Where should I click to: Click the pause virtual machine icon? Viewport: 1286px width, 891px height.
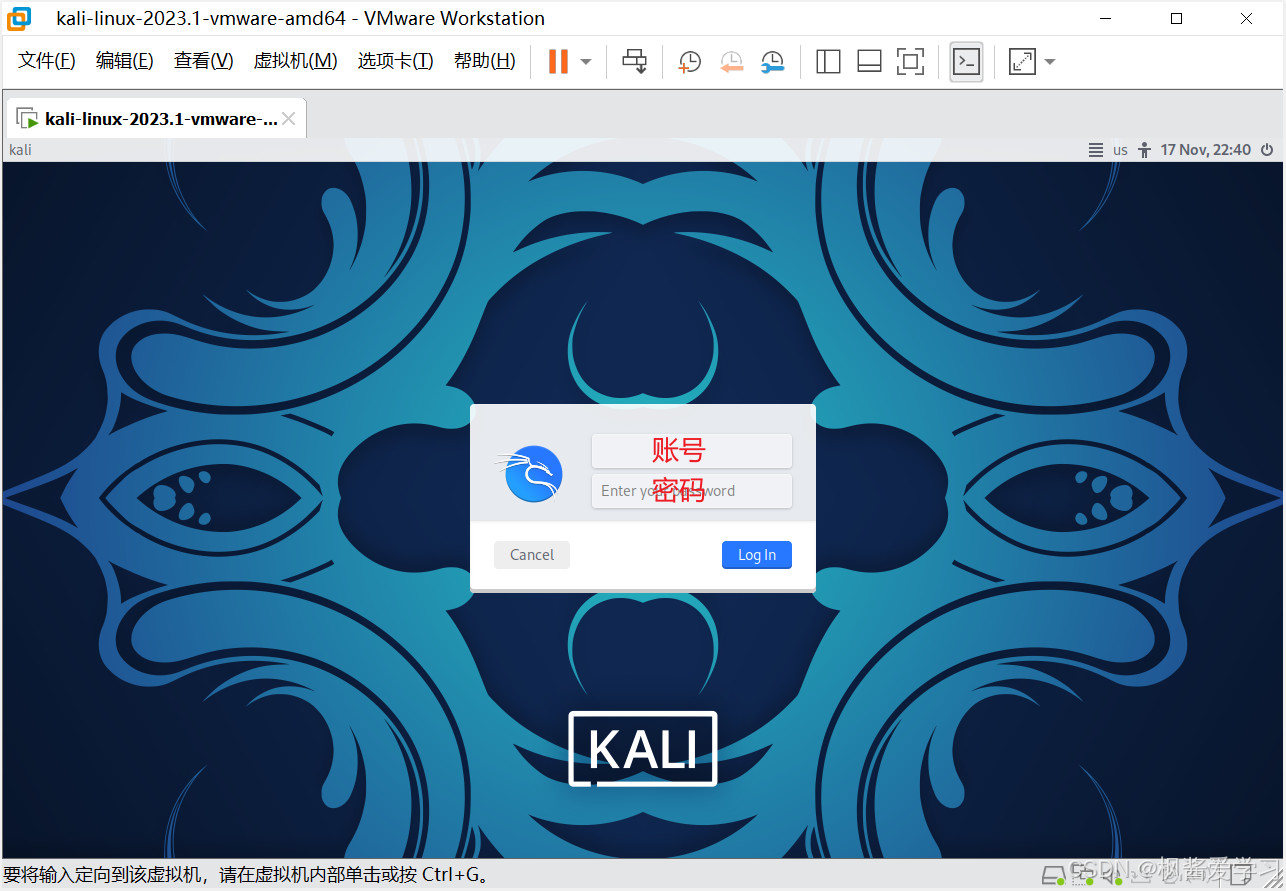click(558, 62)
